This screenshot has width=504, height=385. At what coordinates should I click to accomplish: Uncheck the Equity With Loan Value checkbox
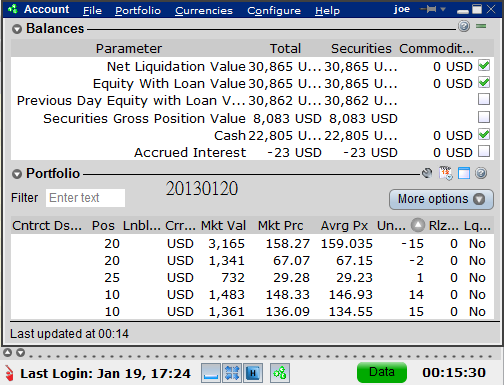(x=484, y=82)
